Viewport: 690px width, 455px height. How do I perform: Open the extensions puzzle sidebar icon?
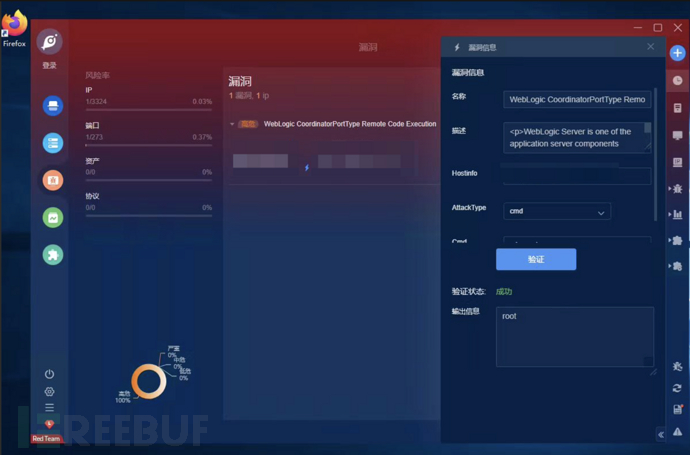[53, 255]
